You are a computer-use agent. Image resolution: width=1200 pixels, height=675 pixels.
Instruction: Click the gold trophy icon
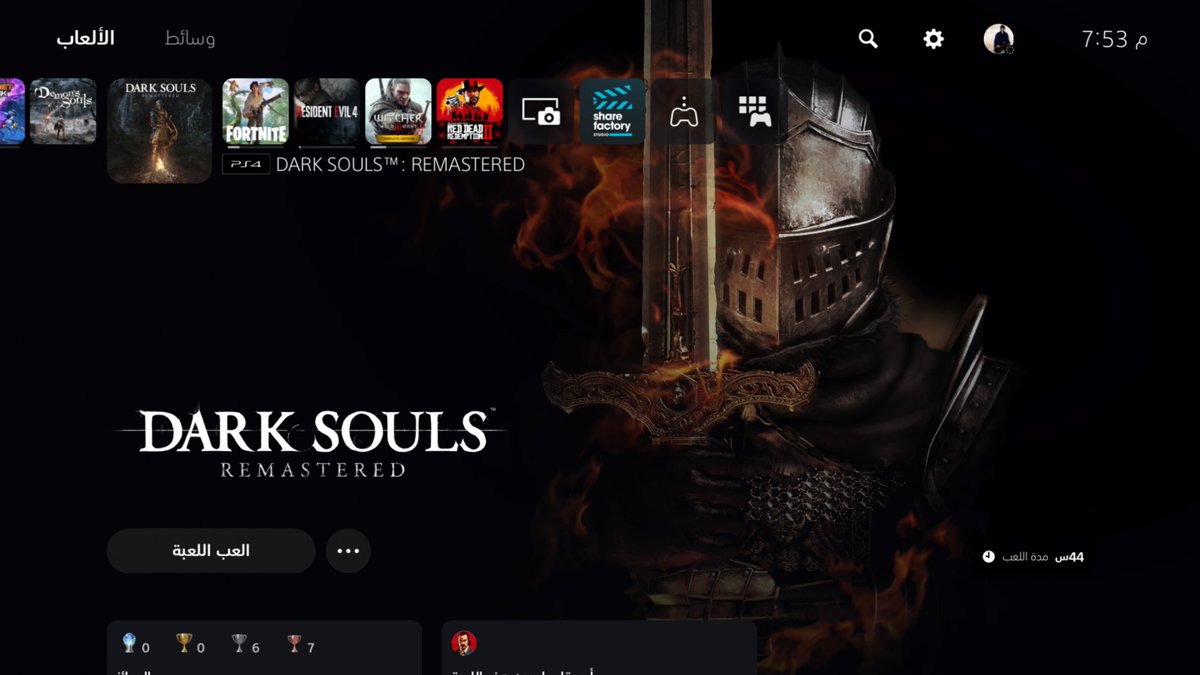coord(184,644)
